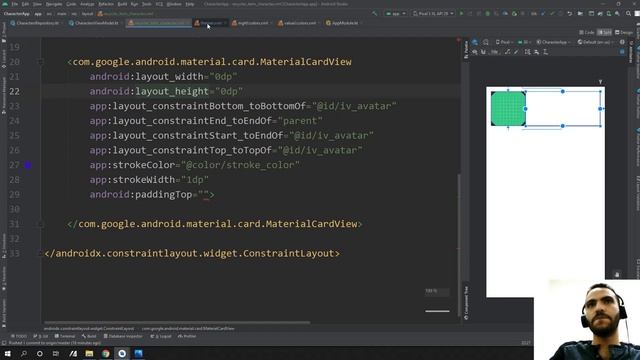Switch editor to Design view
Viewport: 640px width, 360px height.
click(624, 32)
